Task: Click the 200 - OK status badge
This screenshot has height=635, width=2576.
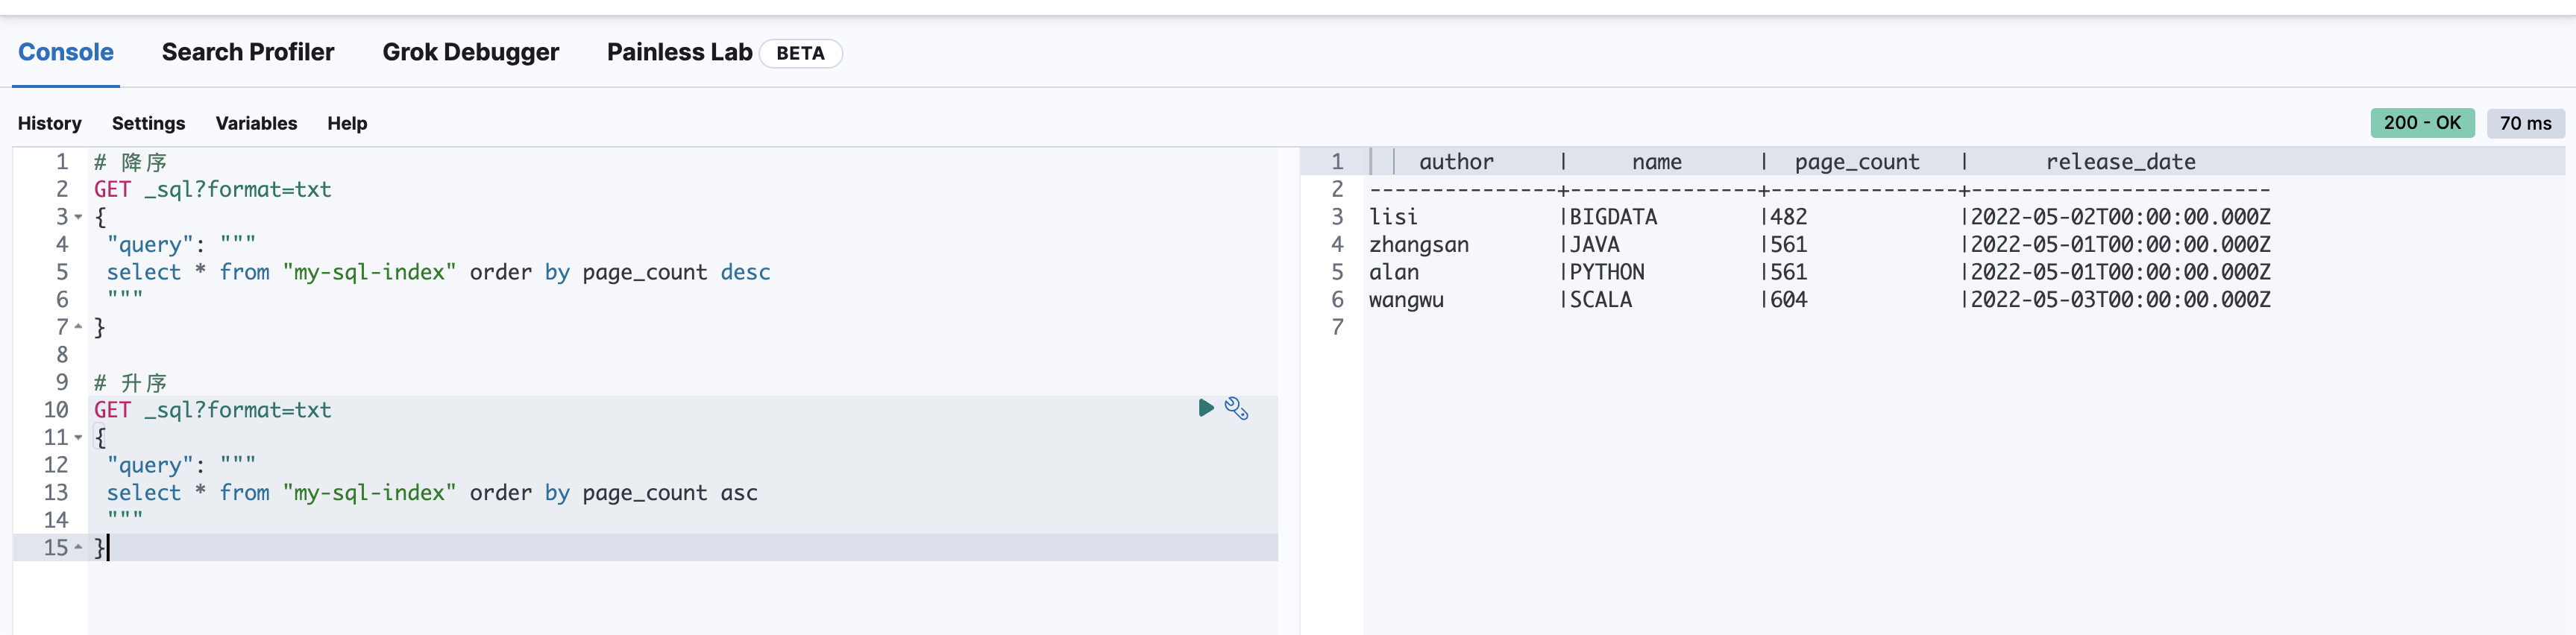Action: [x=2422, y=123]
